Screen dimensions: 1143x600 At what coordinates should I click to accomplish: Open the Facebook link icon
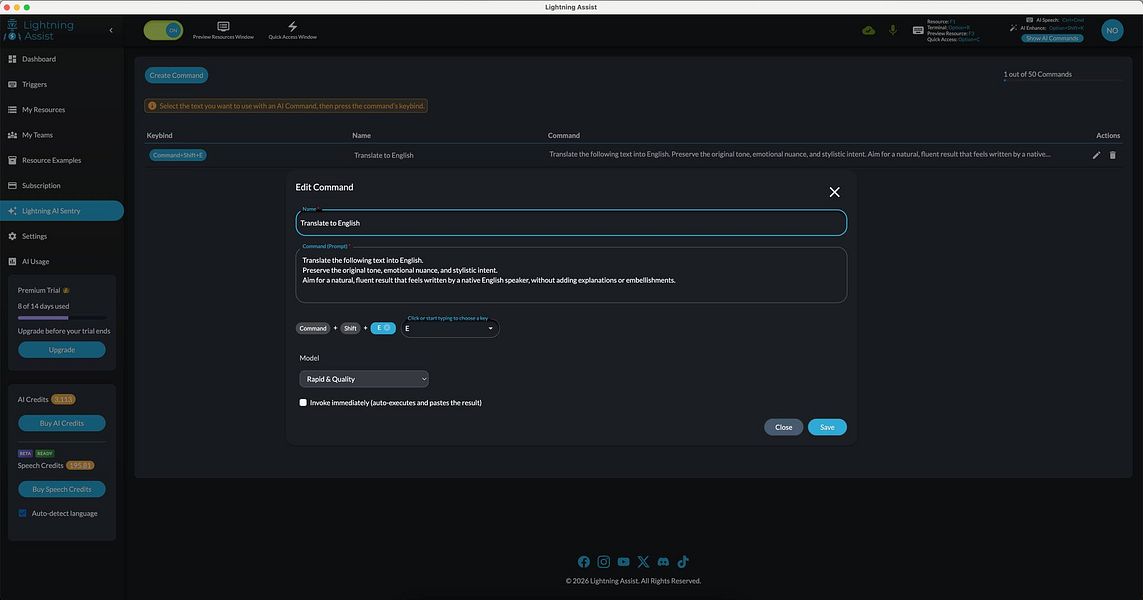584,561
